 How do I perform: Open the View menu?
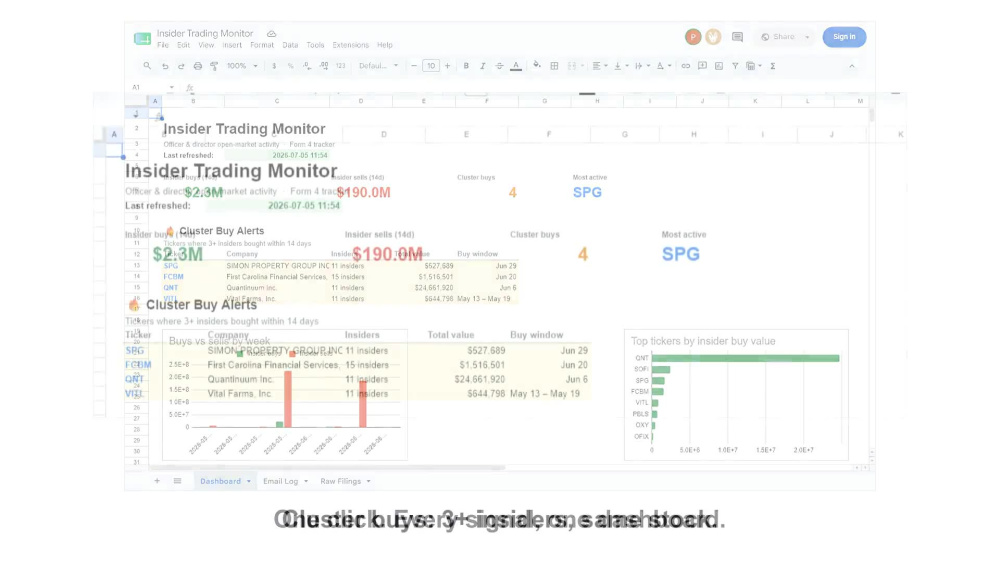[x=206, y=45]
